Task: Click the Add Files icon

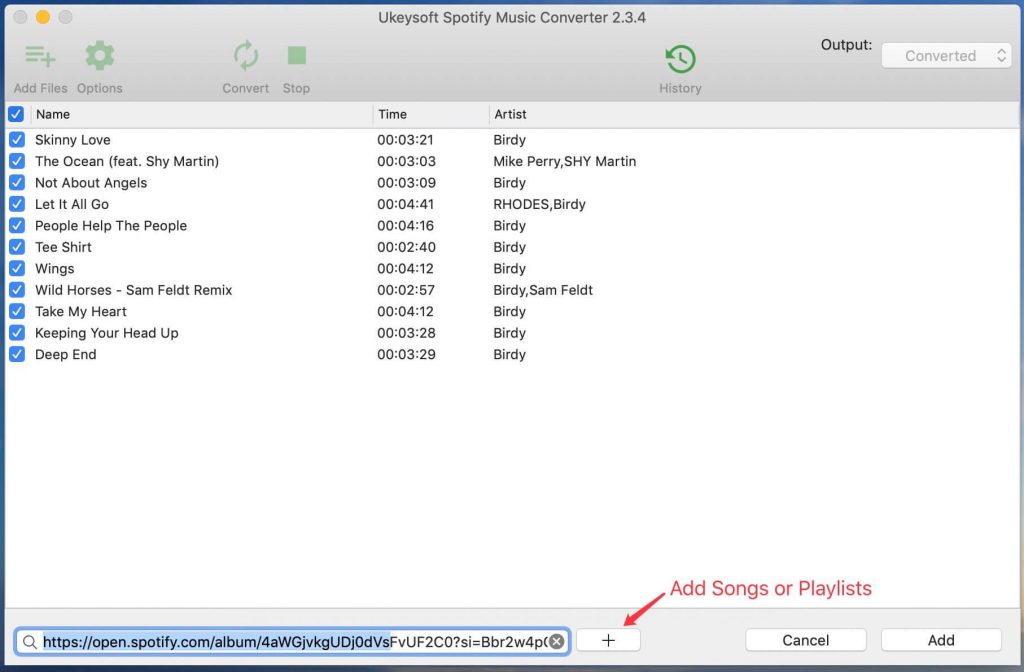Action: pos(40,56)
